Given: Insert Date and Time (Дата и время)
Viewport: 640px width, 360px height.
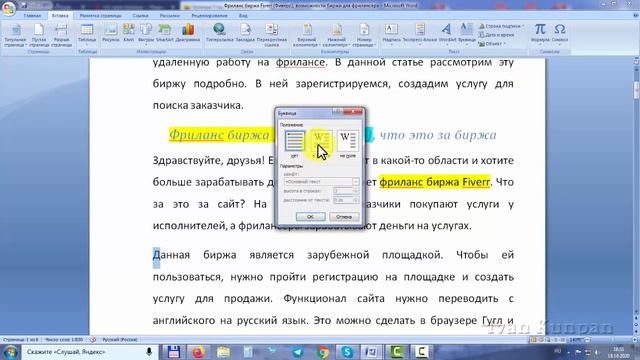Looking at the screenshot, I should tap(496, 35).
